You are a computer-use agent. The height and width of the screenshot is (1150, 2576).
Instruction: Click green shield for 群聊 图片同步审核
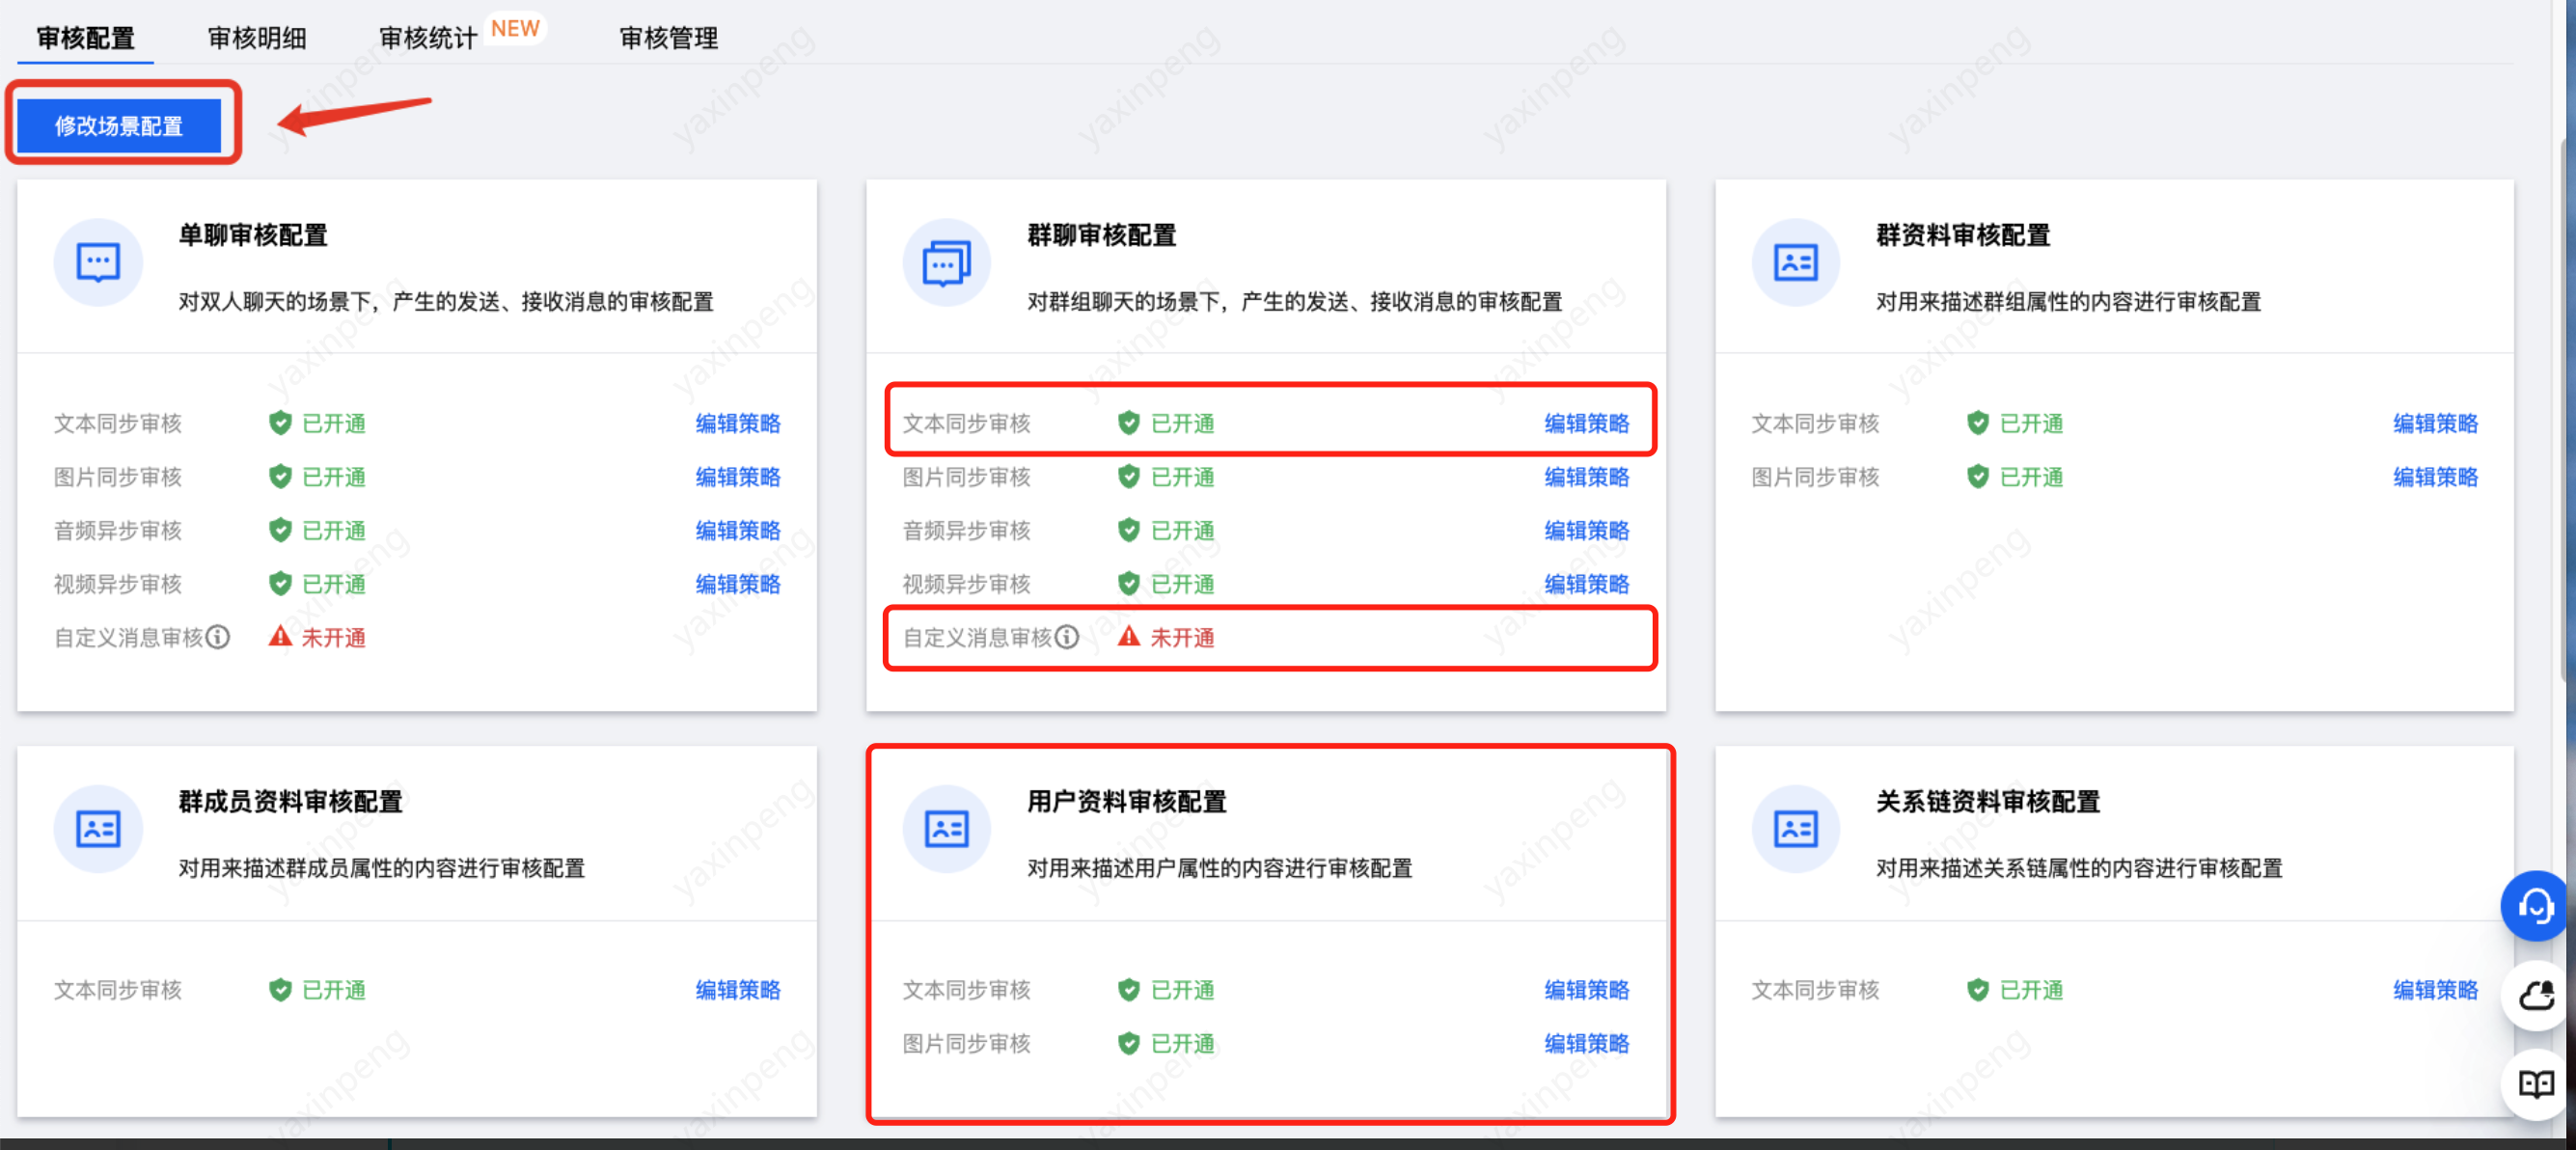[1129, 477]
